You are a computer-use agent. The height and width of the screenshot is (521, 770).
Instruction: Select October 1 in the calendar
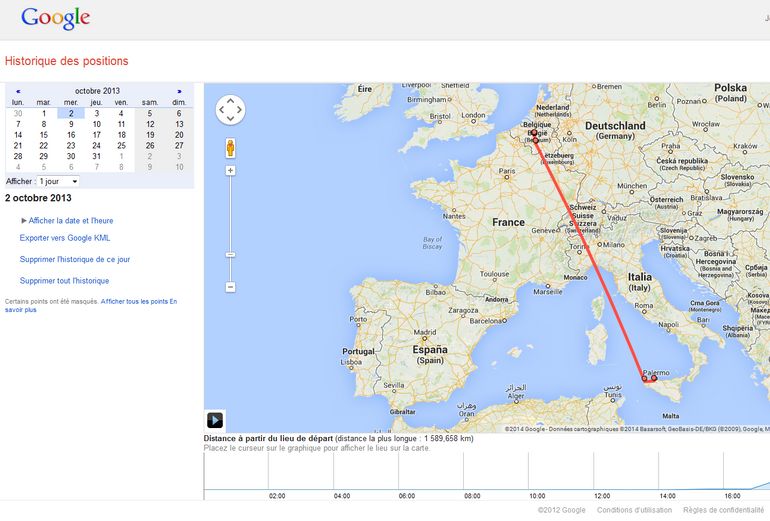44,113
